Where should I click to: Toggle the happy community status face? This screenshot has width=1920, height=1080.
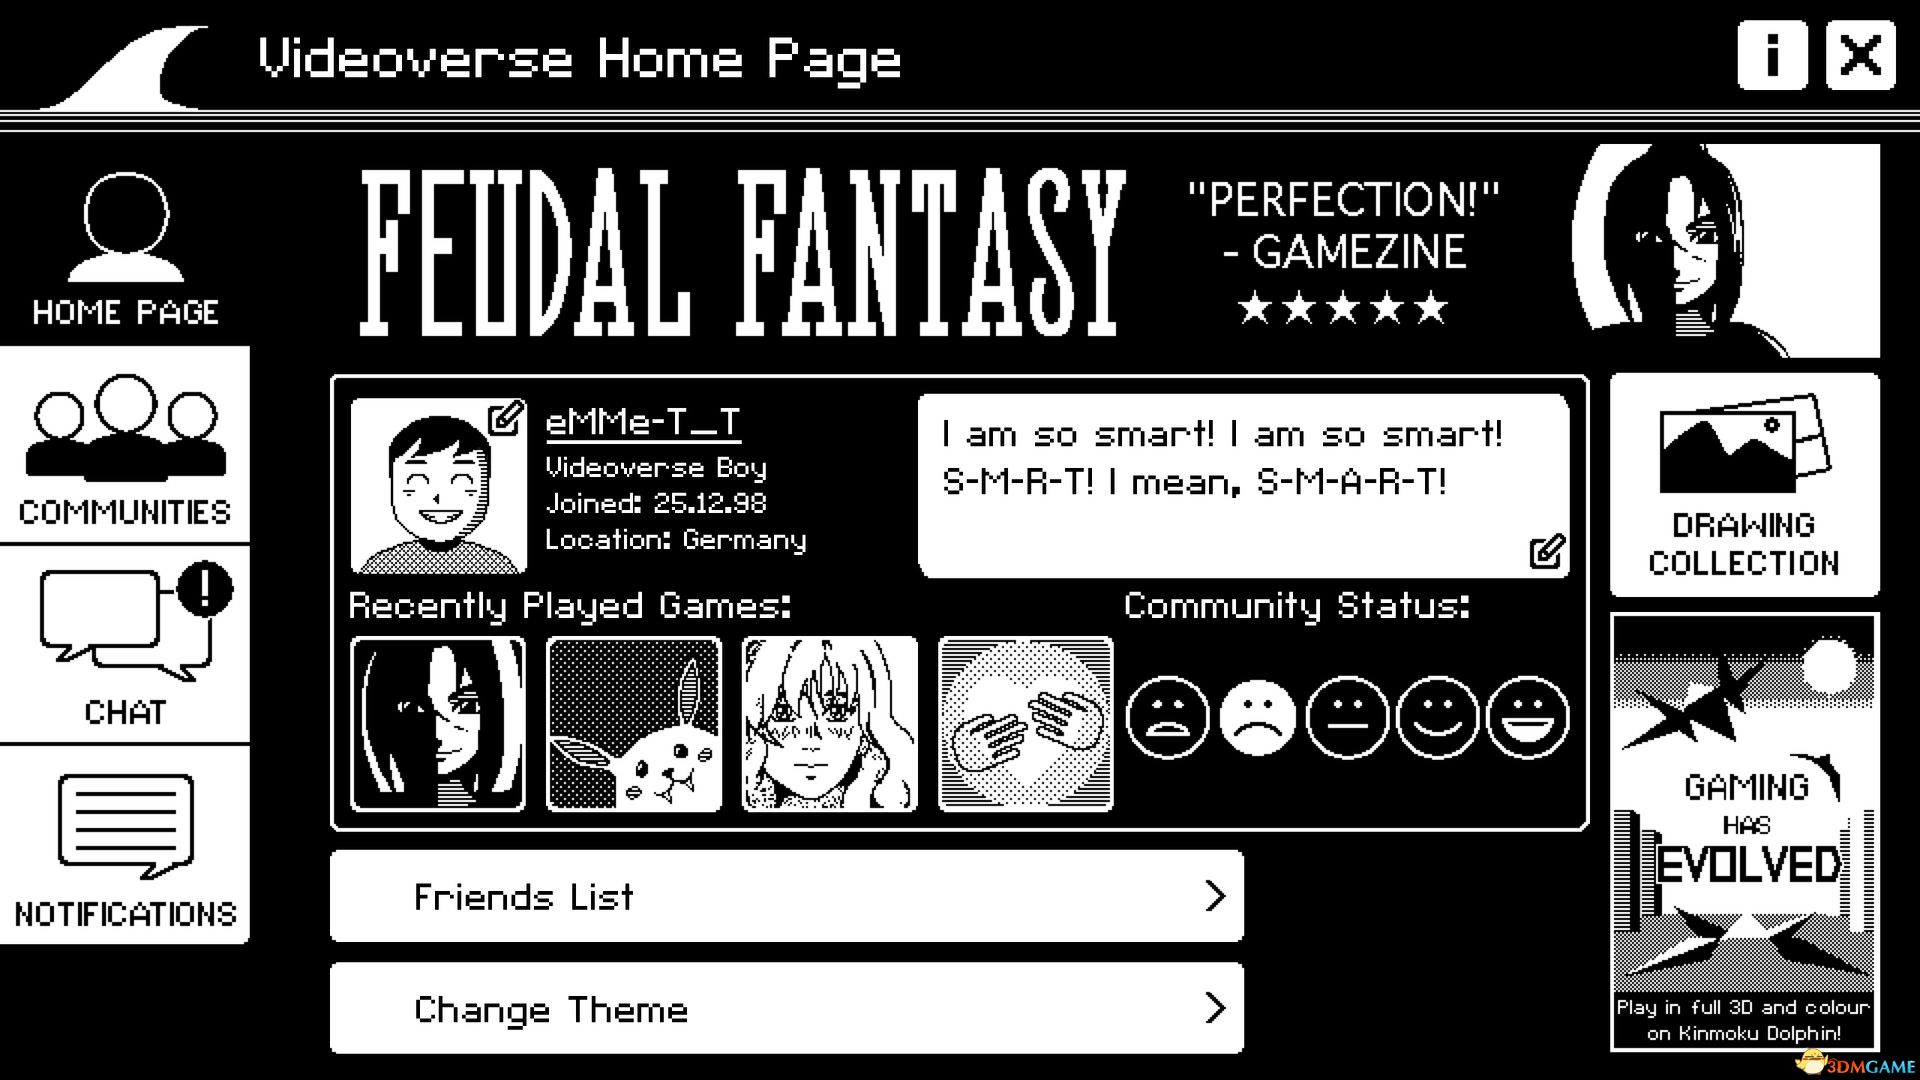tap(1435, 719)
